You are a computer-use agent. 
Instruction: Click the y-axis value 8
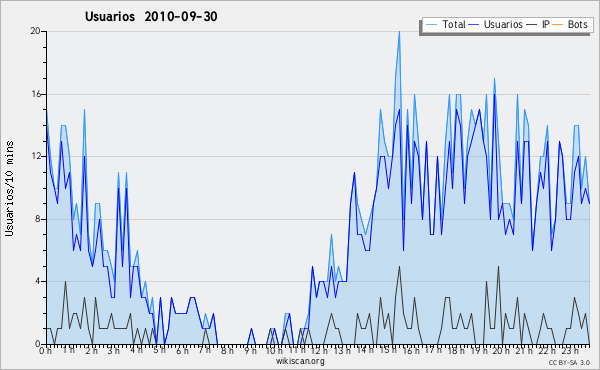point(38,219)
